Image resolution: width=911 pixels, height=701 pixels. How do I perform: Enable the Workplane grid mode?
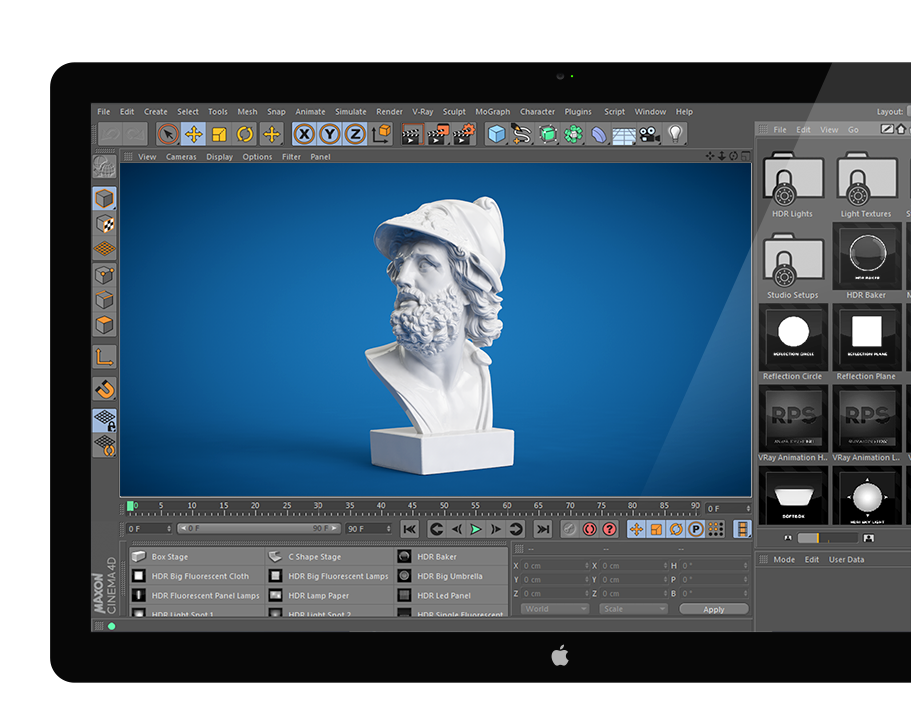[x=104, y=249]
